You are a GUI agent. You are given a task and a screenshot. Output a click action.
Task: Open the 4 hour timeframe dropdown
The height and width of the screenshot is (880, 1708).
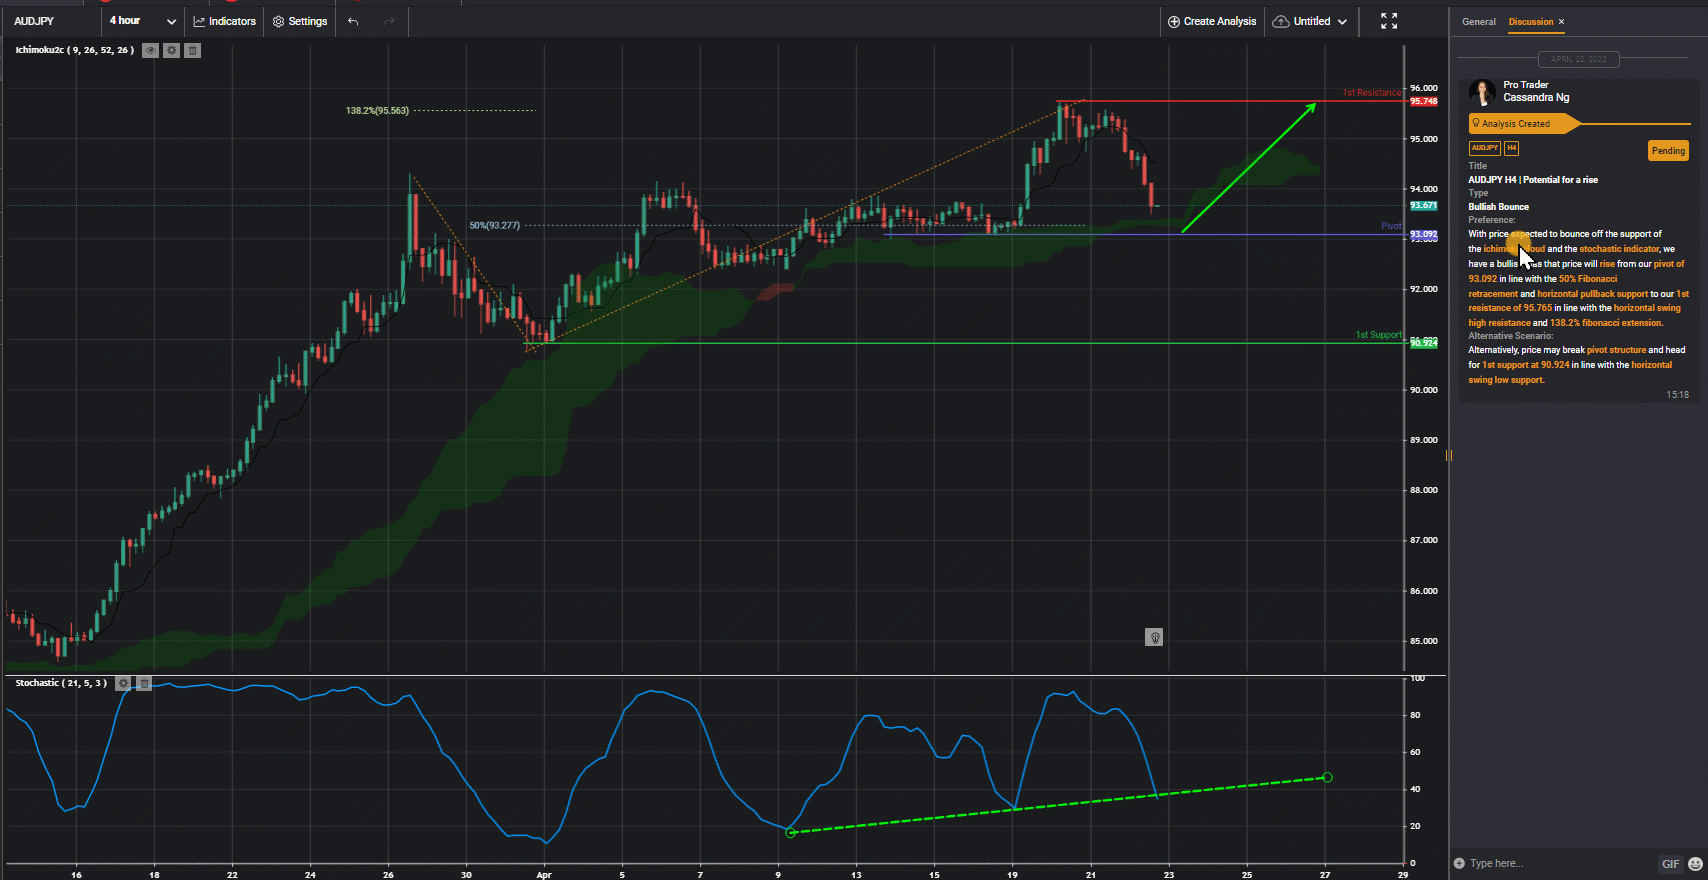tap(142, 21)
